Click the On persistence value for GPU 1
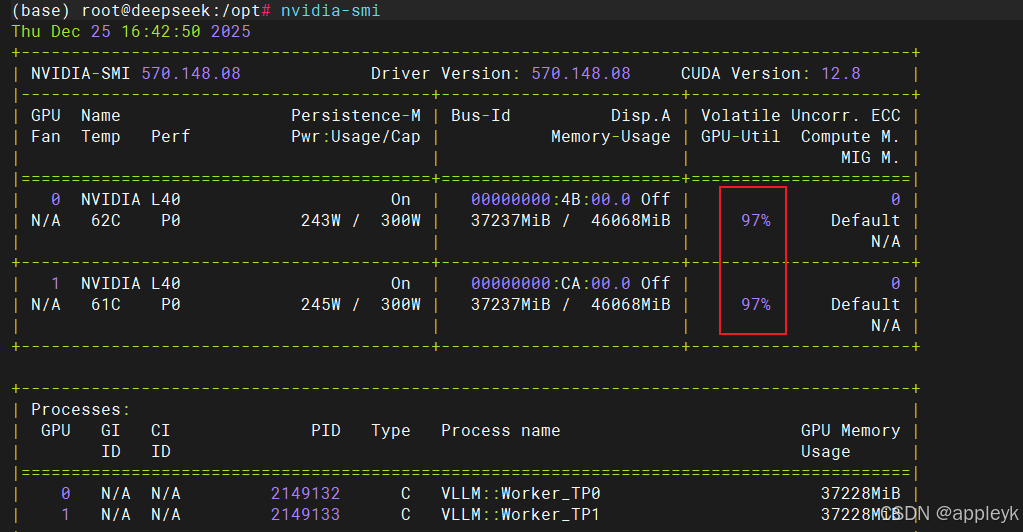 (x=401, y=283)
